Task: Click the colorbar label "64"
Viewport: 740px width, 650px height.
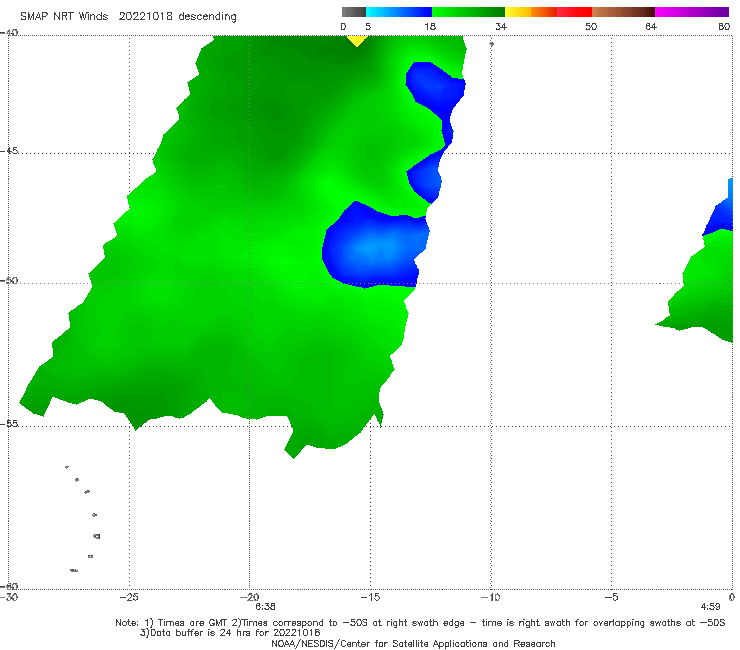Action: click(651, 26)
